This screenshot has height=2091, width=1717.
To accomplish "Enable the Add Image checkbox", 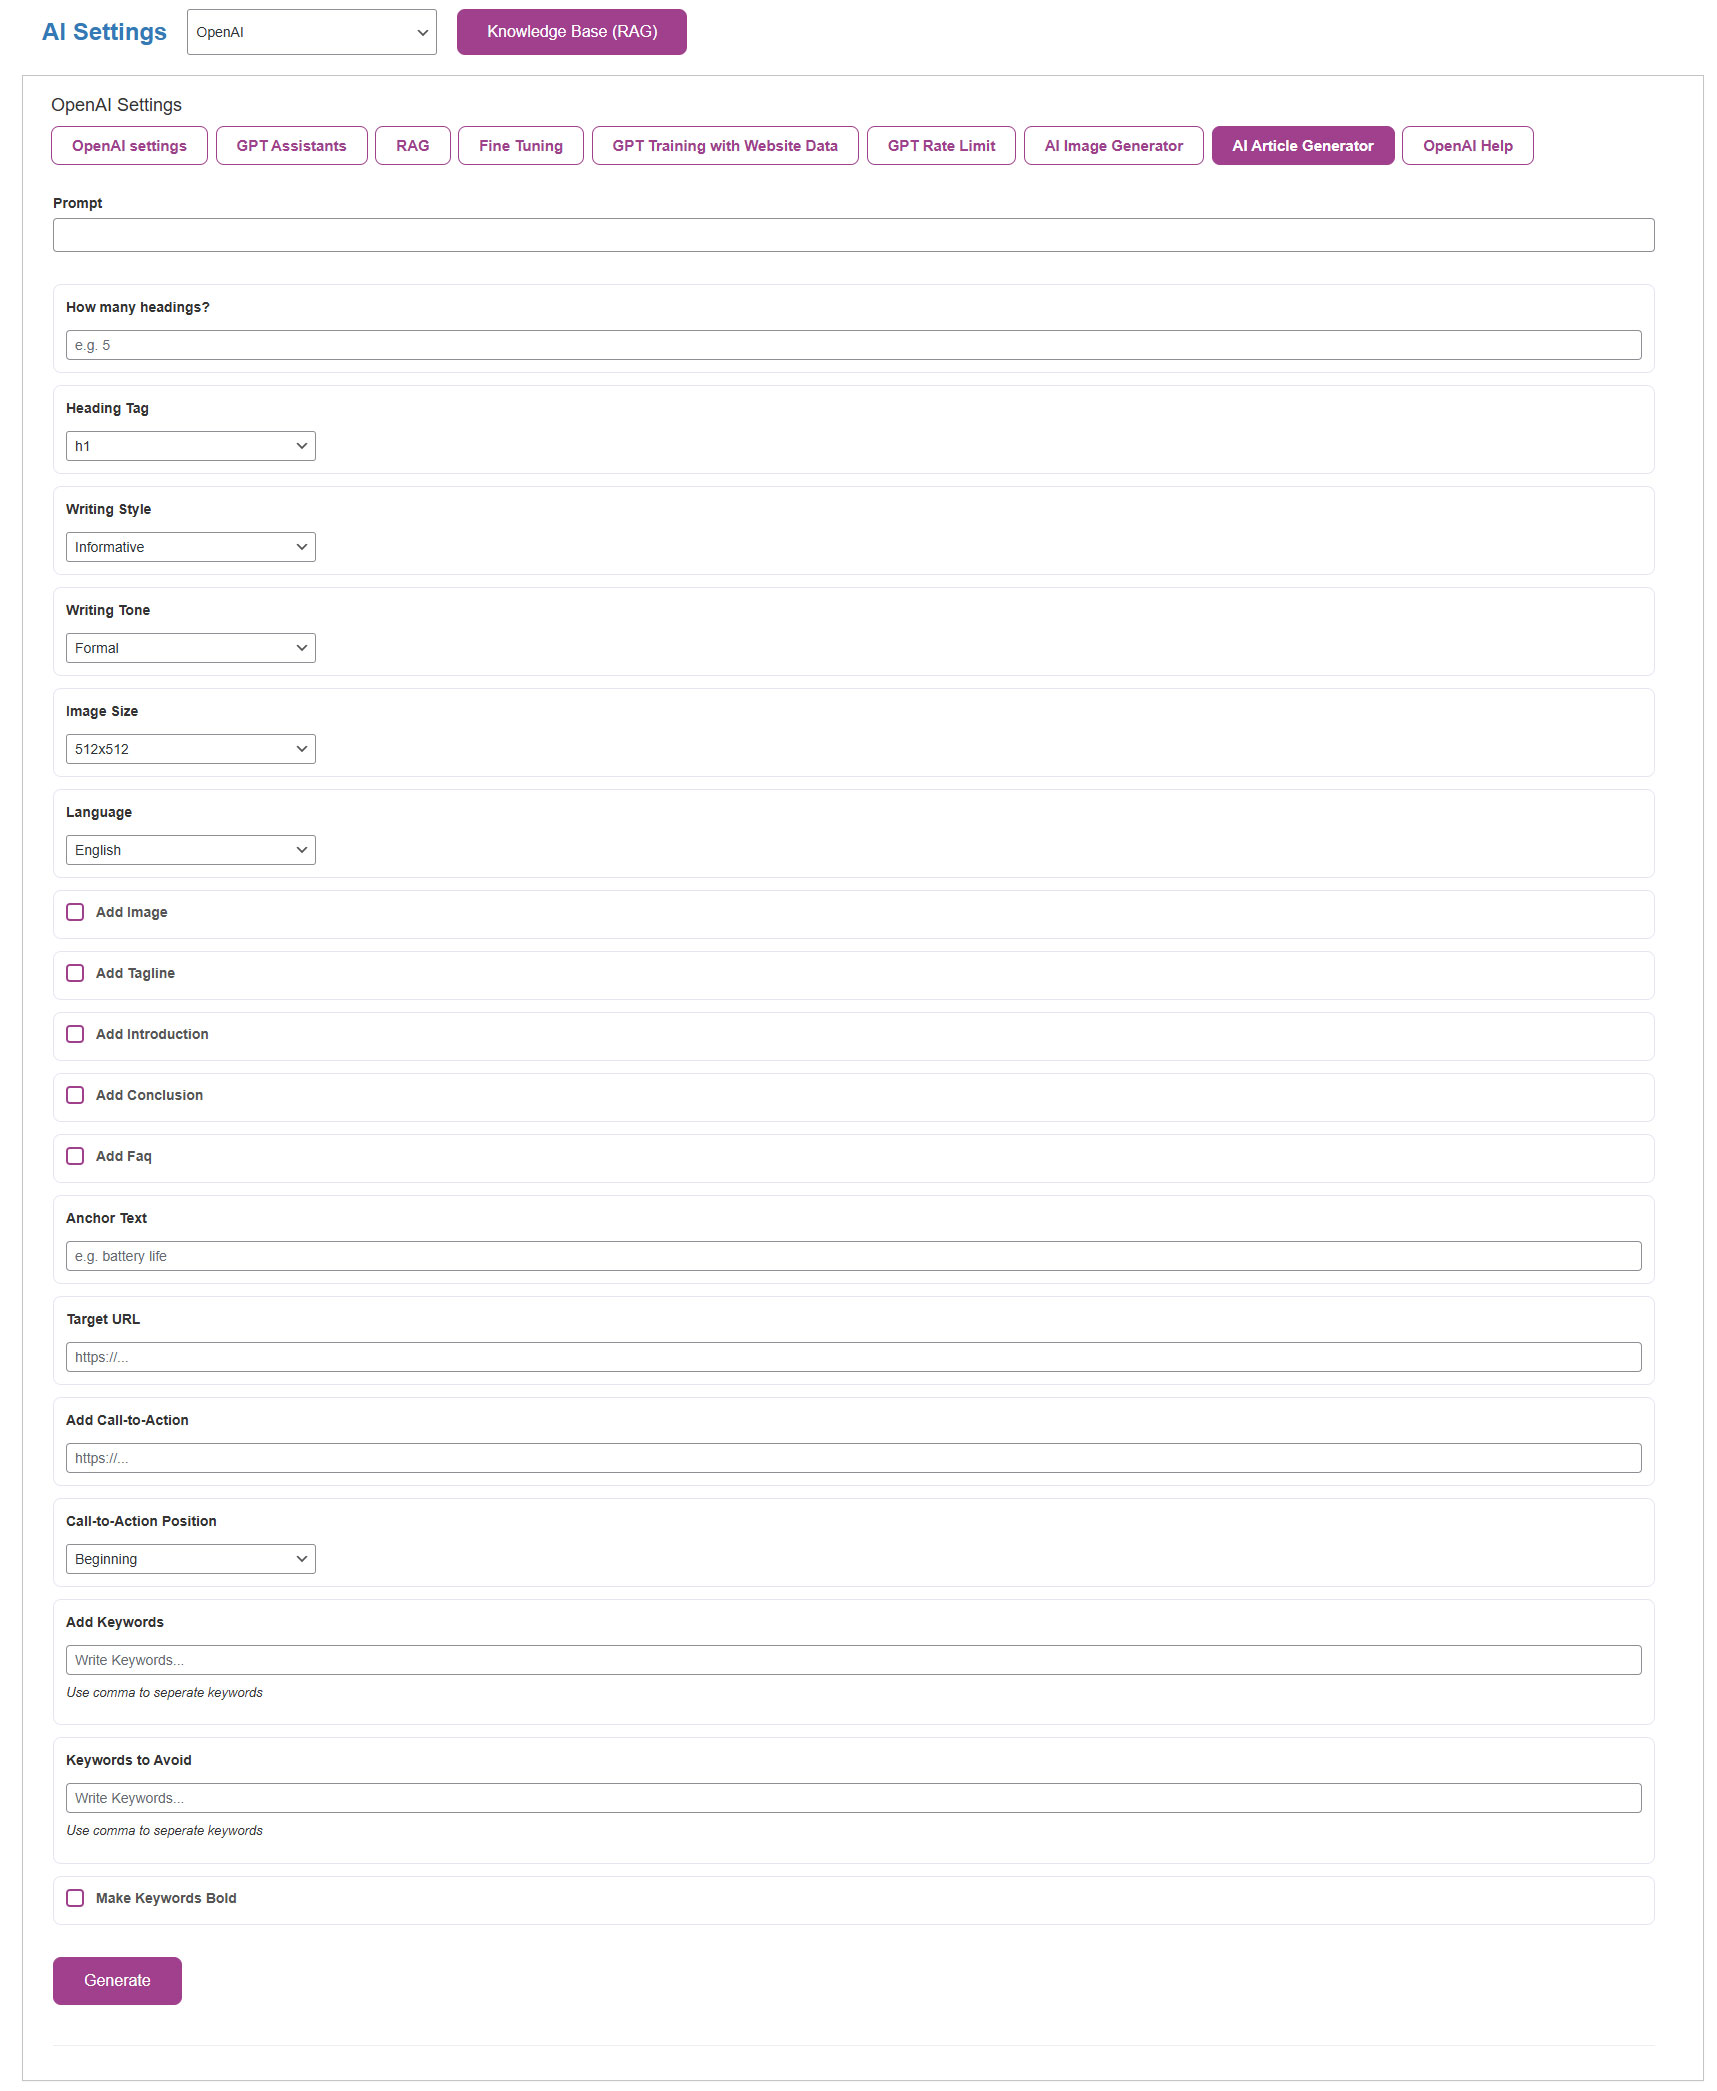I will (x=75, y=912).
